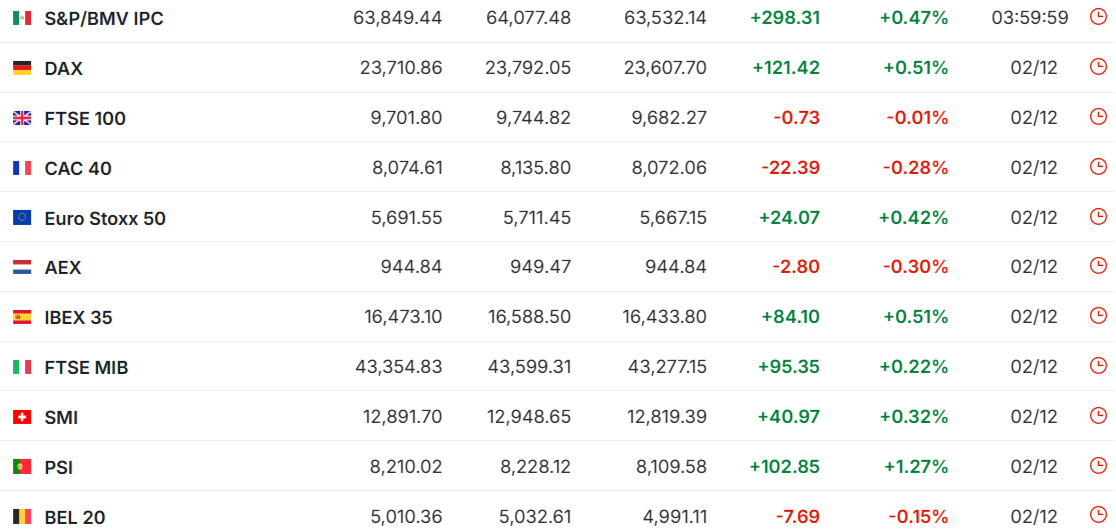1116x529 pixels.
Task: Open the S&P/BMV IPC index link
Action: click(x=104, y=18)
